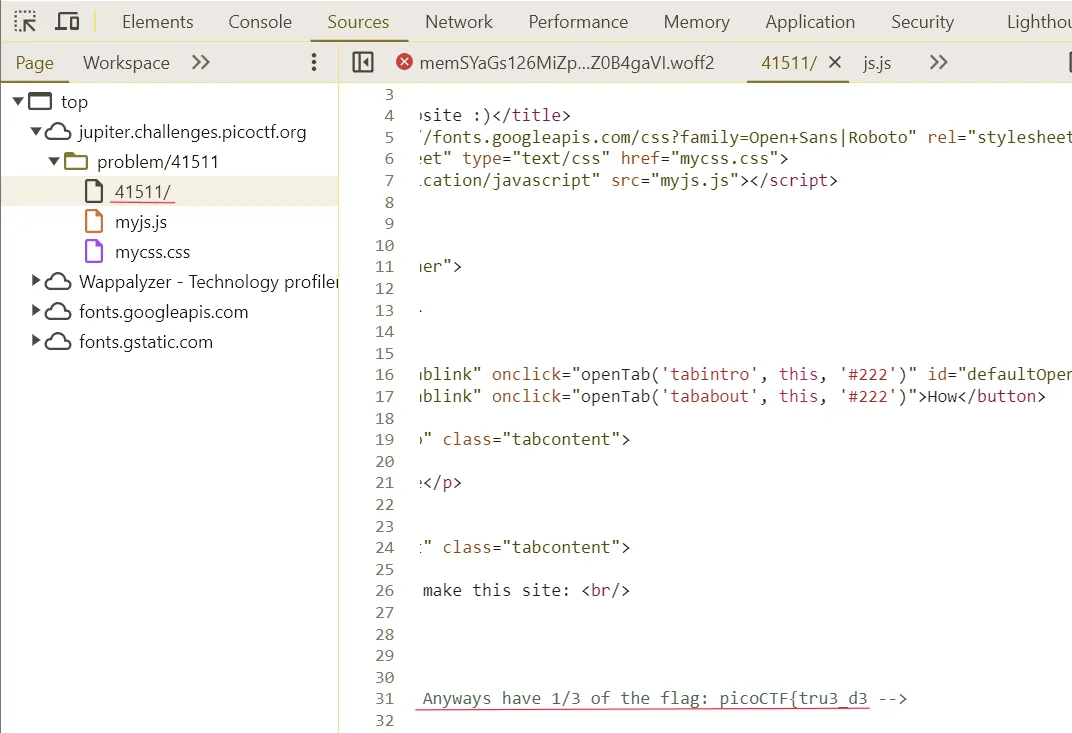Image resolution: width=1072 pixels, height=733 pixels.
Task: Click the purple file icon for mycss.css
Action: tap(94, 252)
